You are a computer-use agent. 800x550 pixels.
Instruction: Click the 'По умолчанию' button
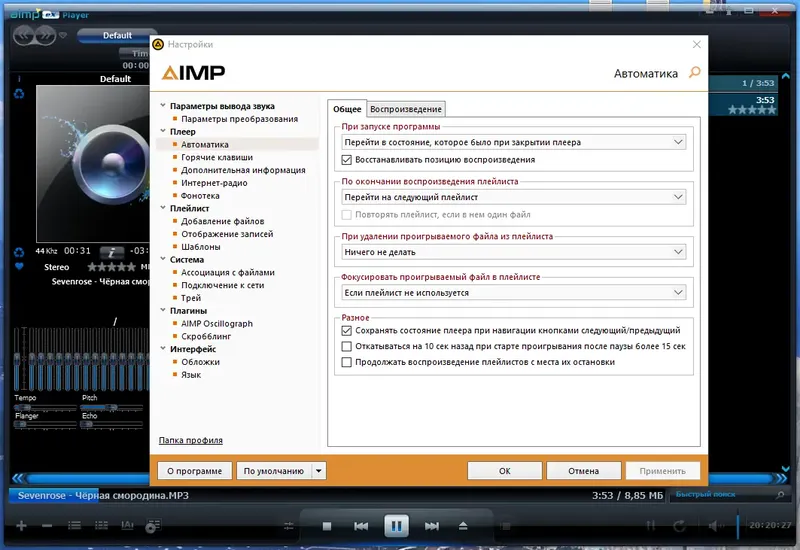tap(274, 470)
